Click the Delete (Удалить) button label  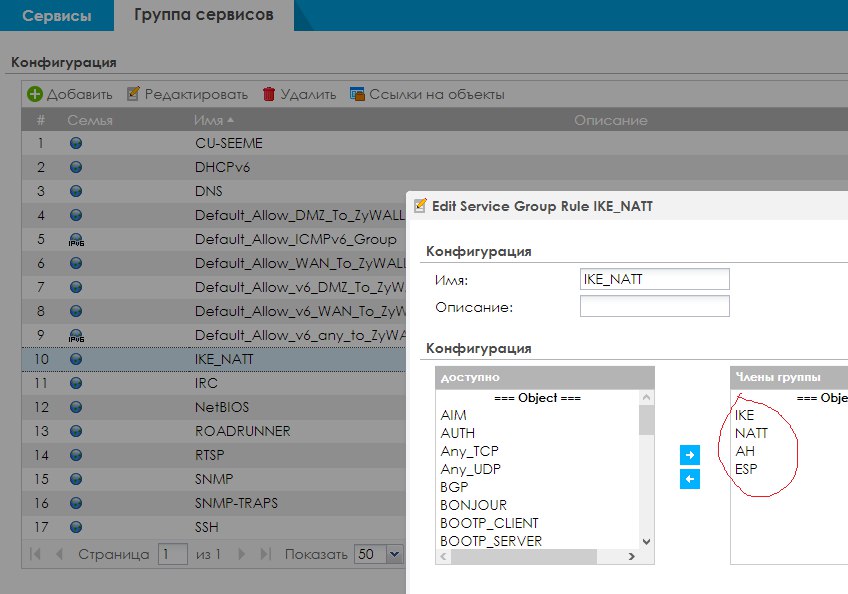(308, 94)
